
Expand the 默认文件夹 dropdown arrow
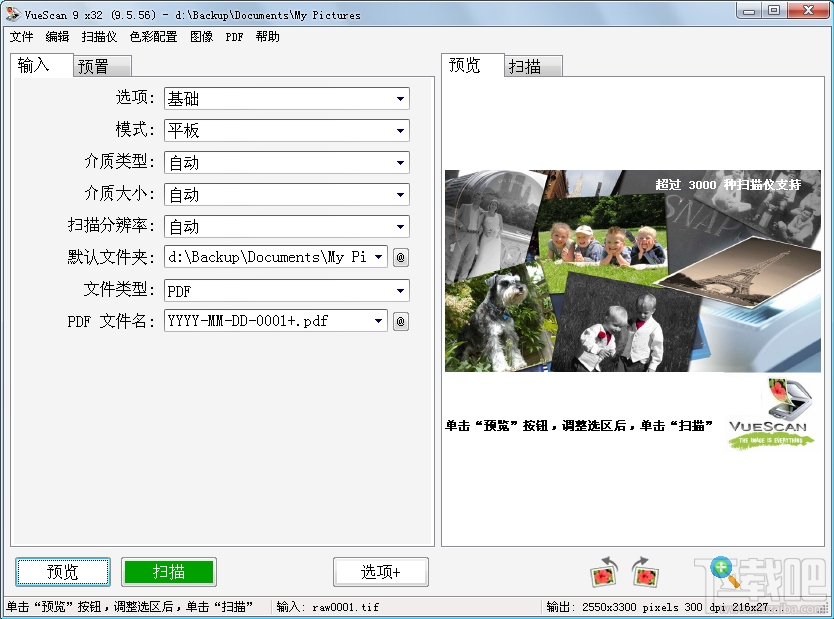(x=380, y=257)
